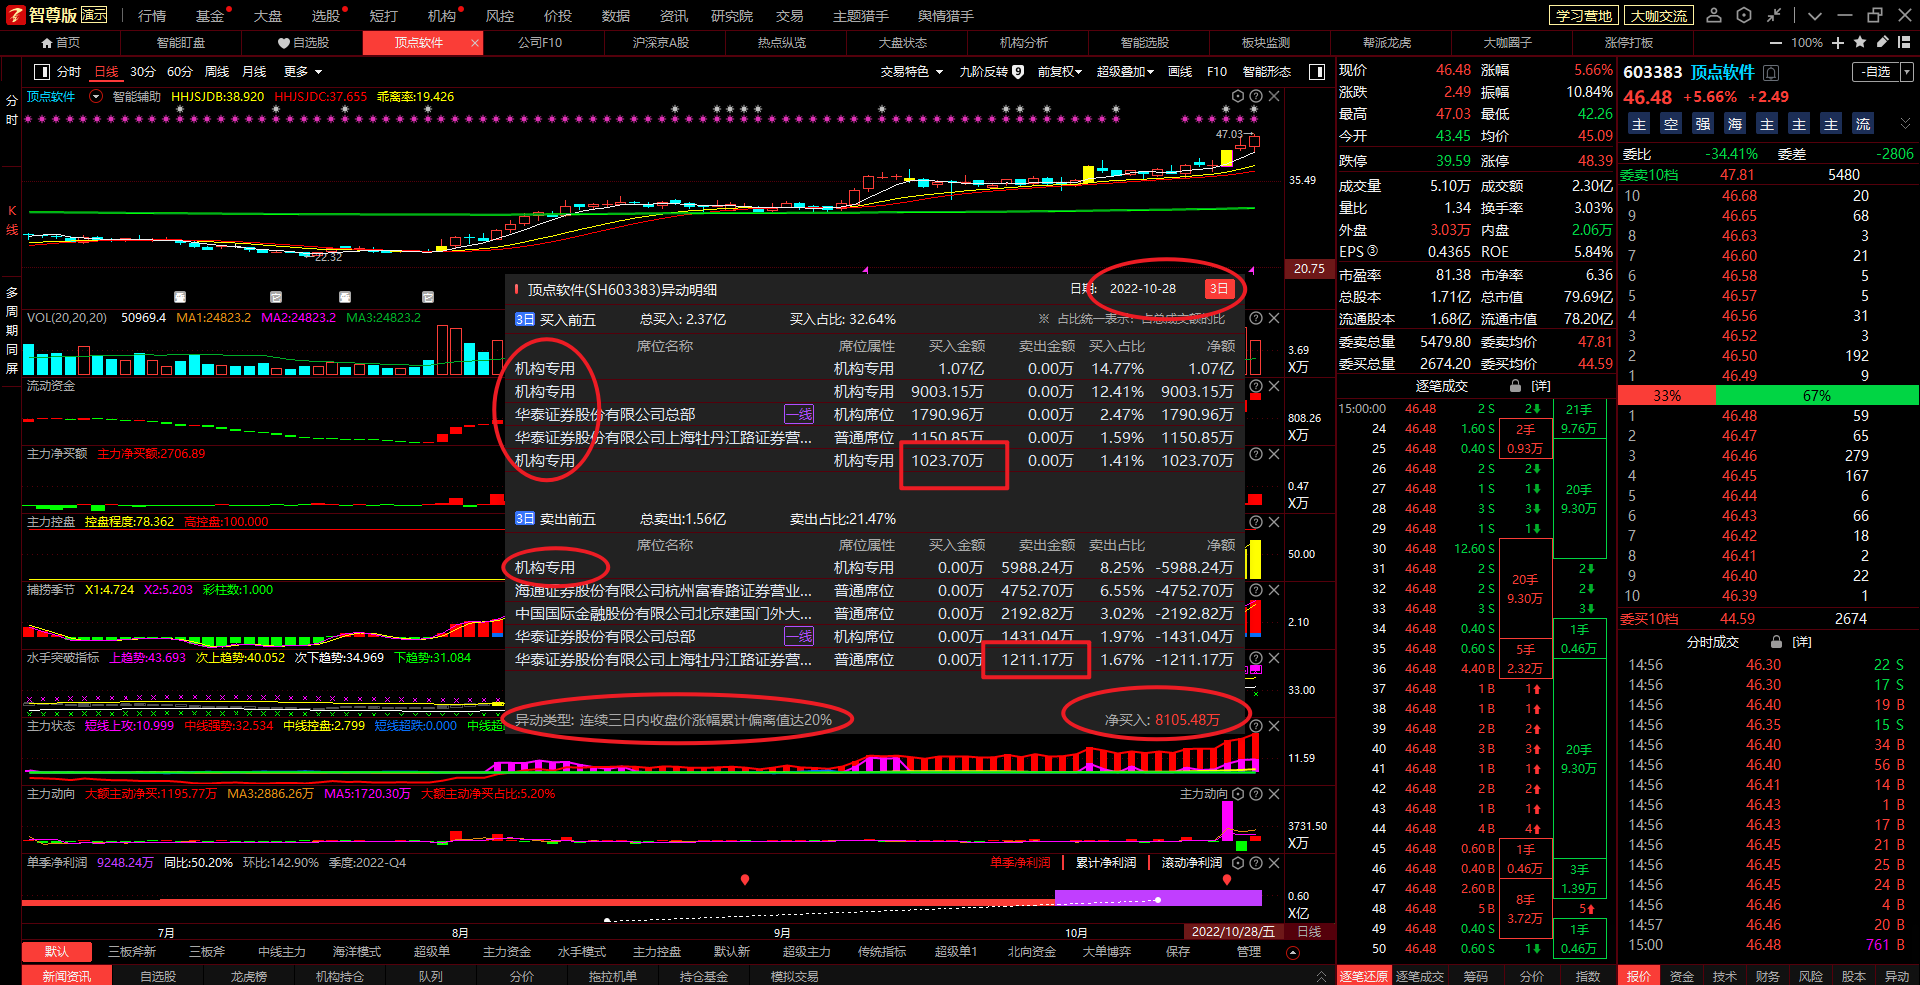1920x985 pixels.
Task: Open the 主题猎手 menu
Action: [x=861, y=16]
